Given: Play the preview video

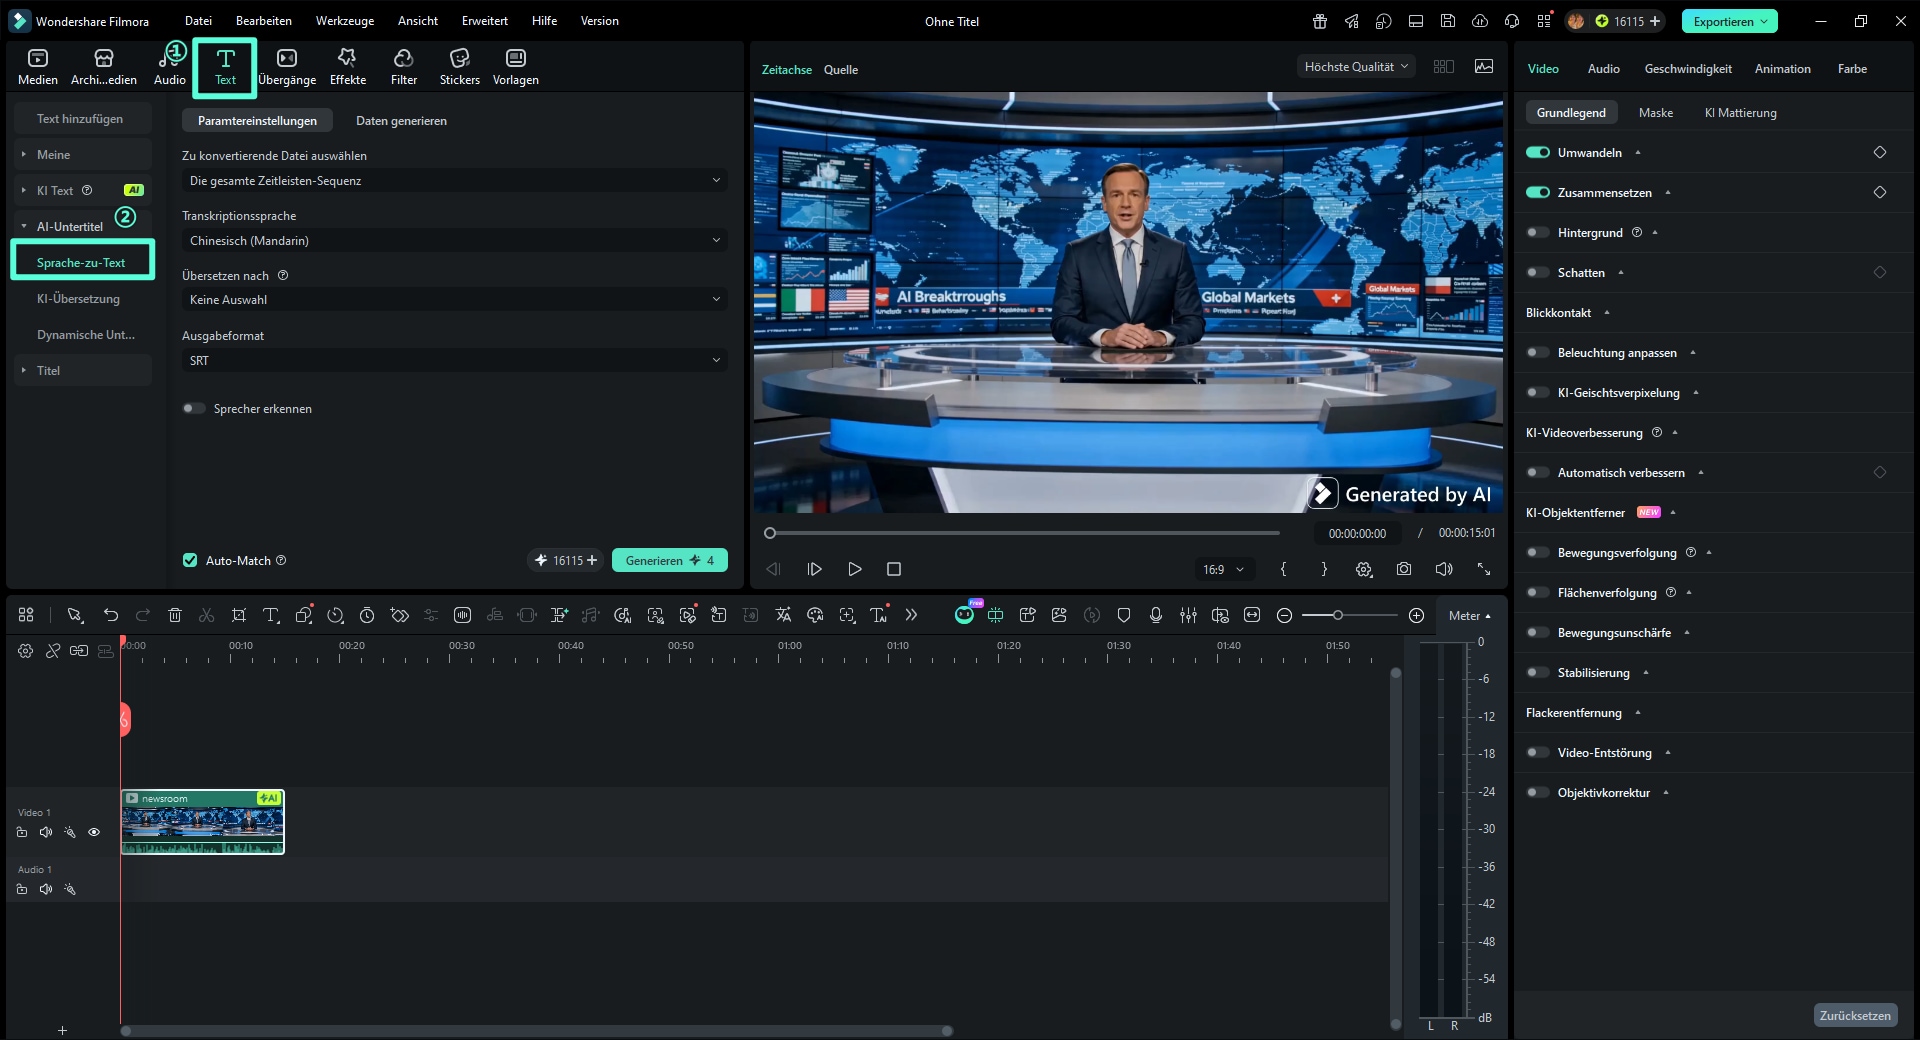Looking at the screenshot, I should [x=855, y=569].
